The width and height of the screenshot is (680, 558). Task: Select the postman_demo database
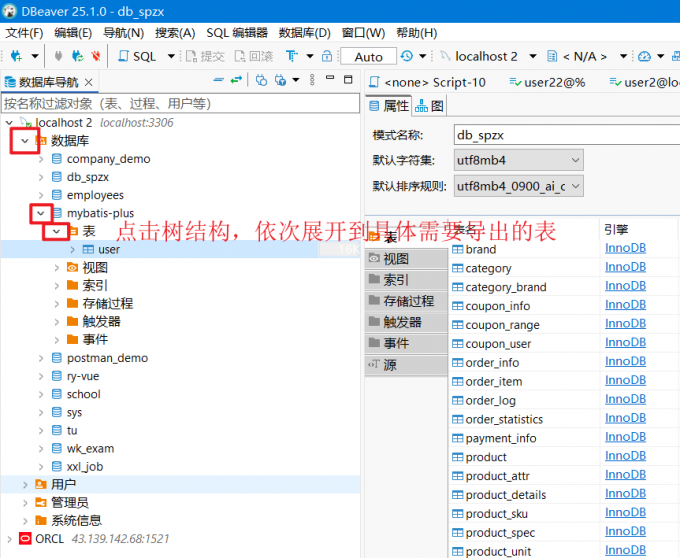[x=107, y=358]
